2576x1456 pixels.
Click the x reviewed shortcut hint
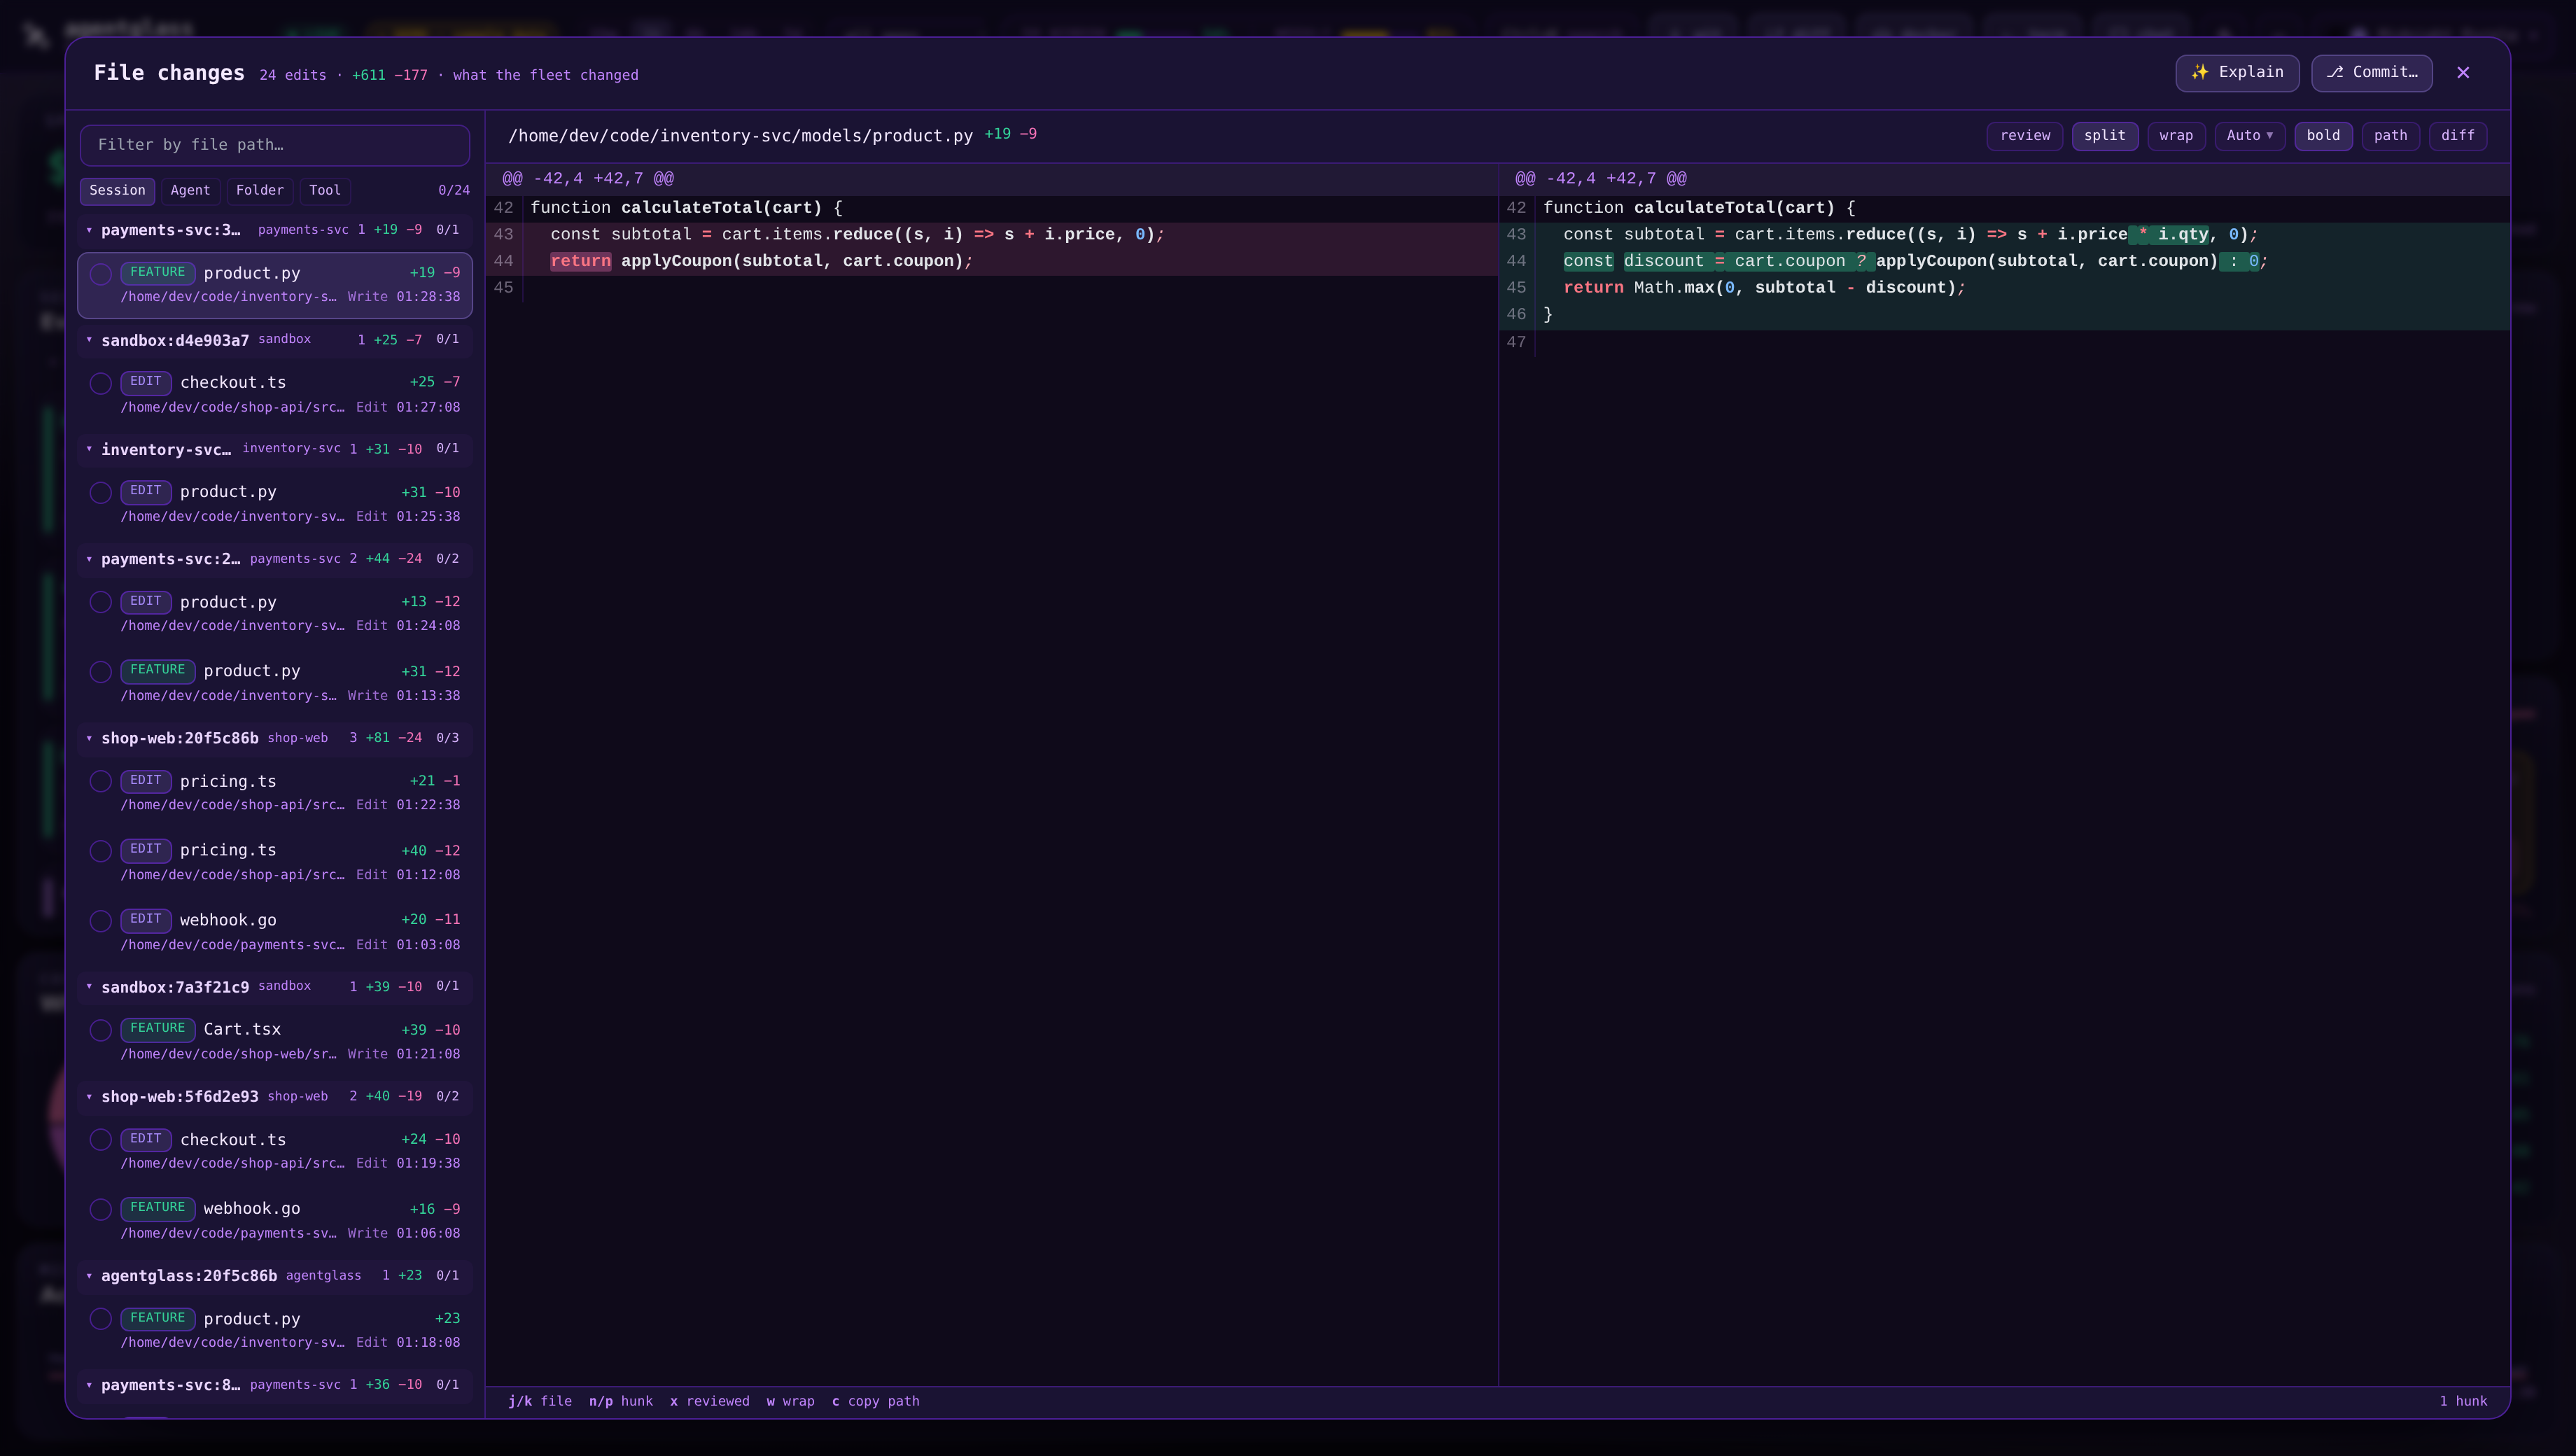tap(710, 1401)
